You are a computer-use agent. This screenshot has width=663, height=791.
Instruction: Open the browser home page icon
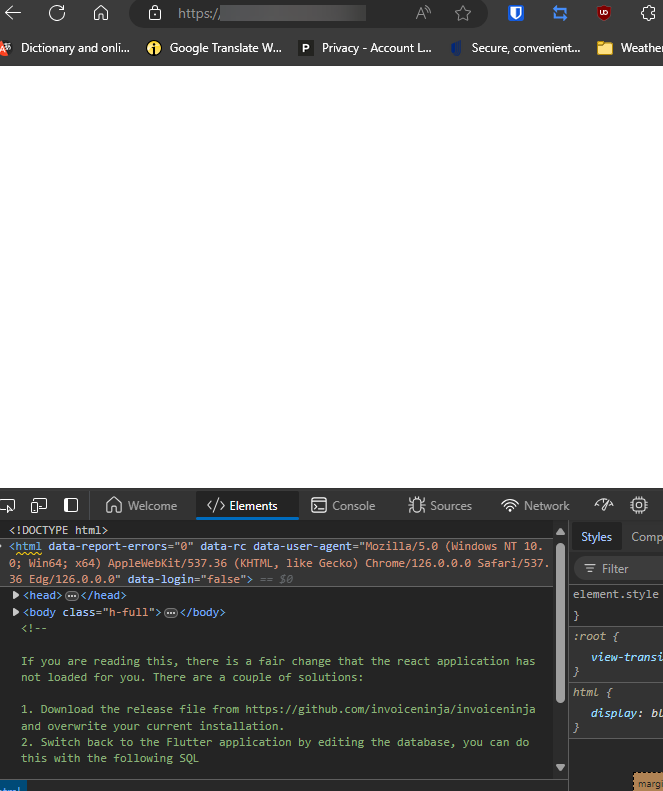[101, 13]
